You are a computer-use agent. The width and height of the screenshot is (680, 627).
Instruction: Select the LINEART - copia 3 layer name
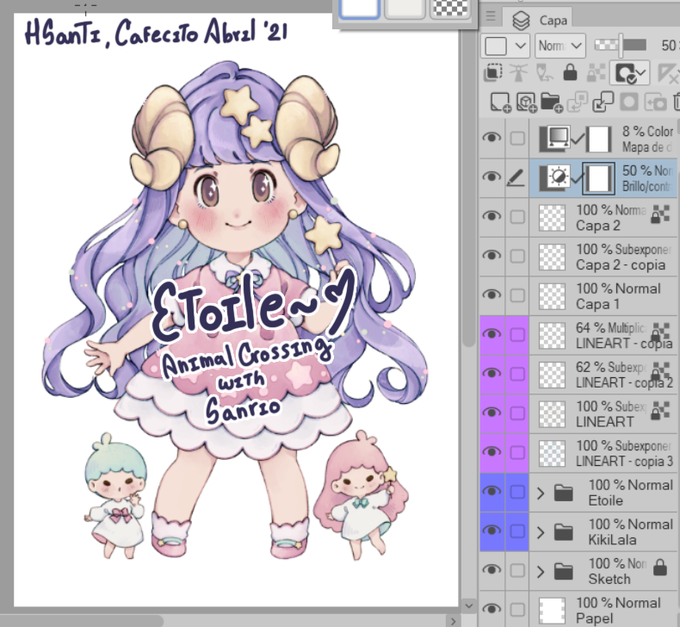click(x=624, y=461)
